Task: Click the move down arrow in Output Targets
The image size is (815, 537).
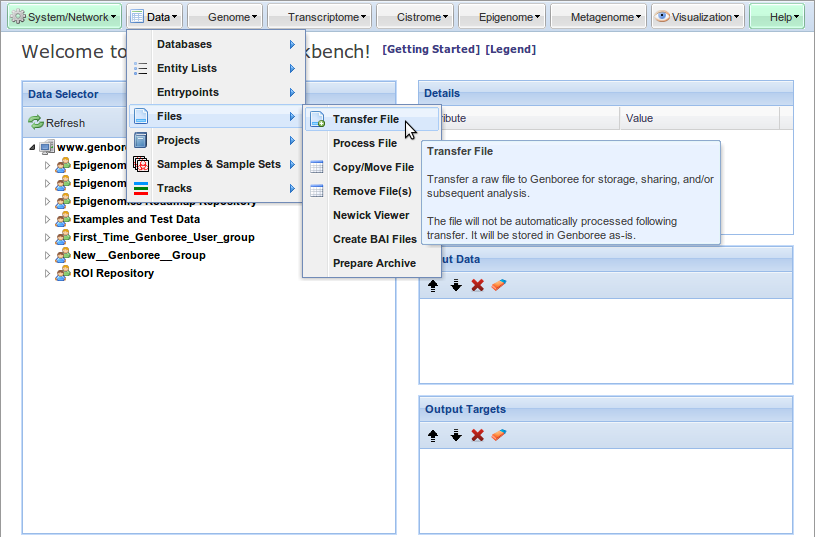Action: click(x=456, y=435)
